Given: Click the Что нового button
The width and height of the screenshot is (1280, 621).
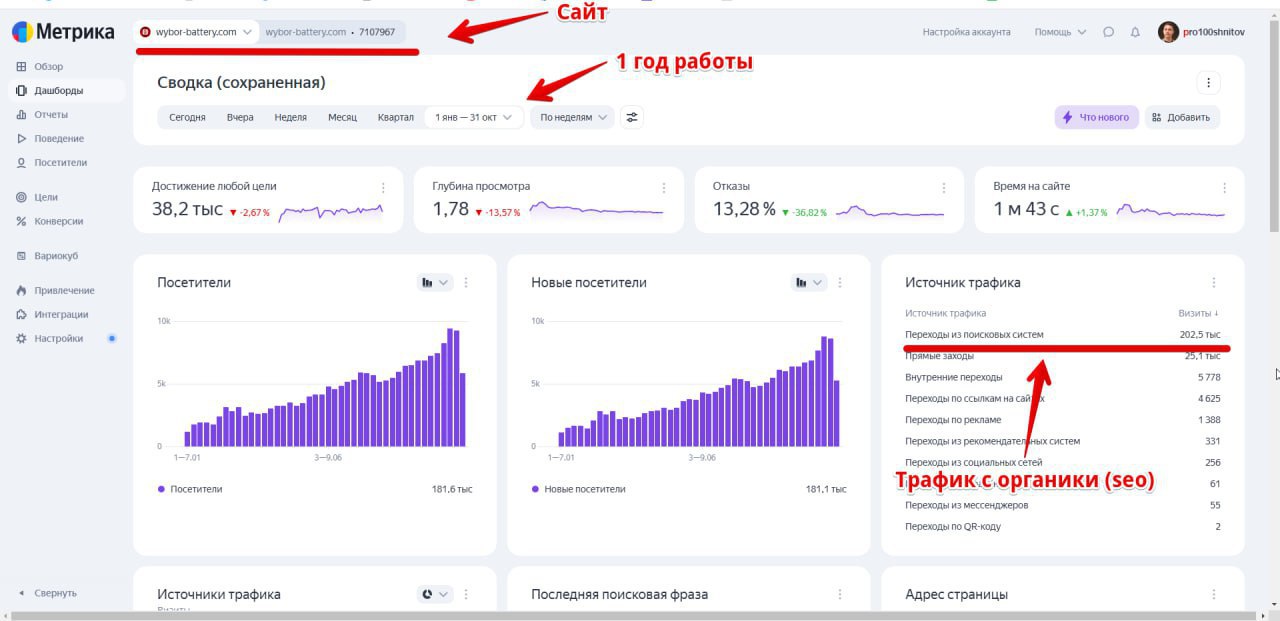Looking at the screenshot, I should tap(1096, 117).
